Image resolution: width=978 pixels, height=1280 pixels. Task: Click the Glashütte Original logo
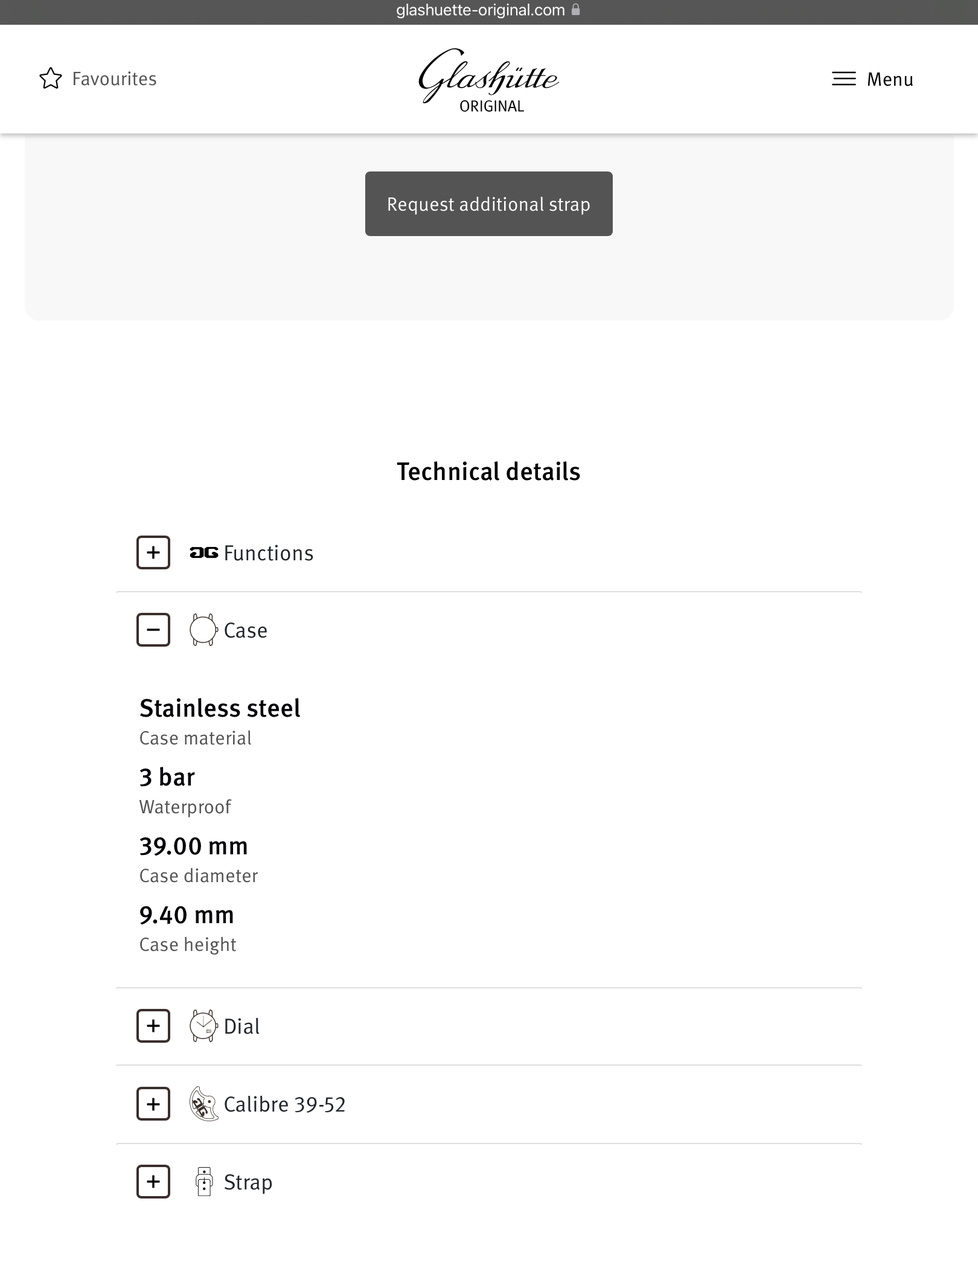(488, 80)
